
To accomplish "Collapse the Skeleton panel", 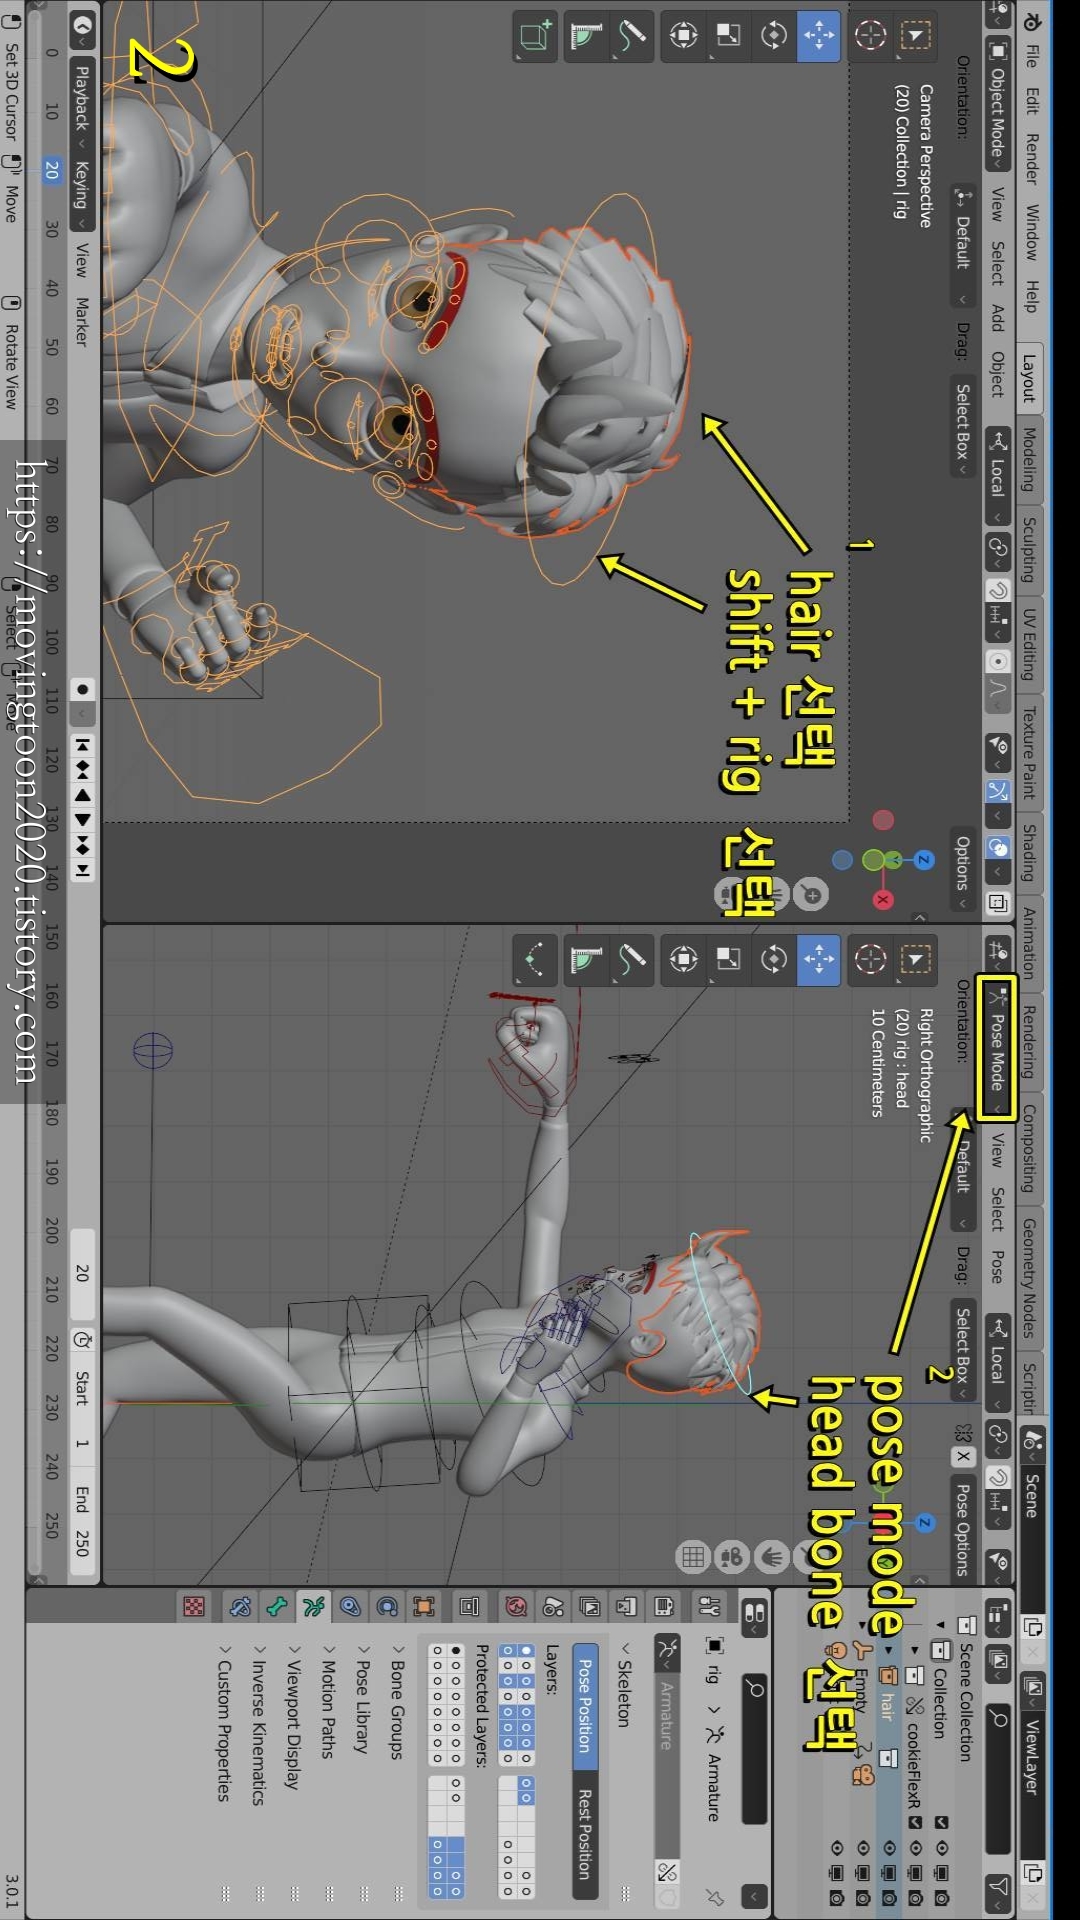I will 625,1685.
